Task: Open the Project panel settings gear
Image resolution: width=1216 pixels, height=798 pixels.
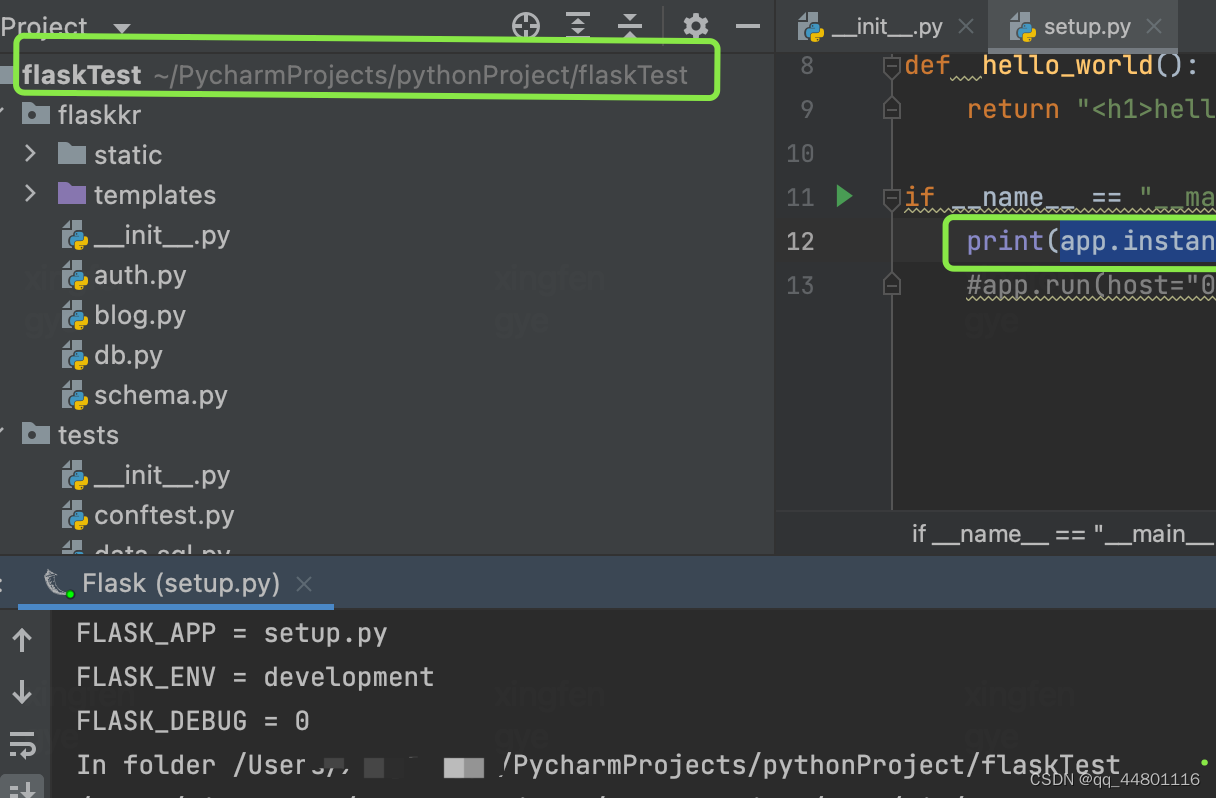Action: coord(696,26)
